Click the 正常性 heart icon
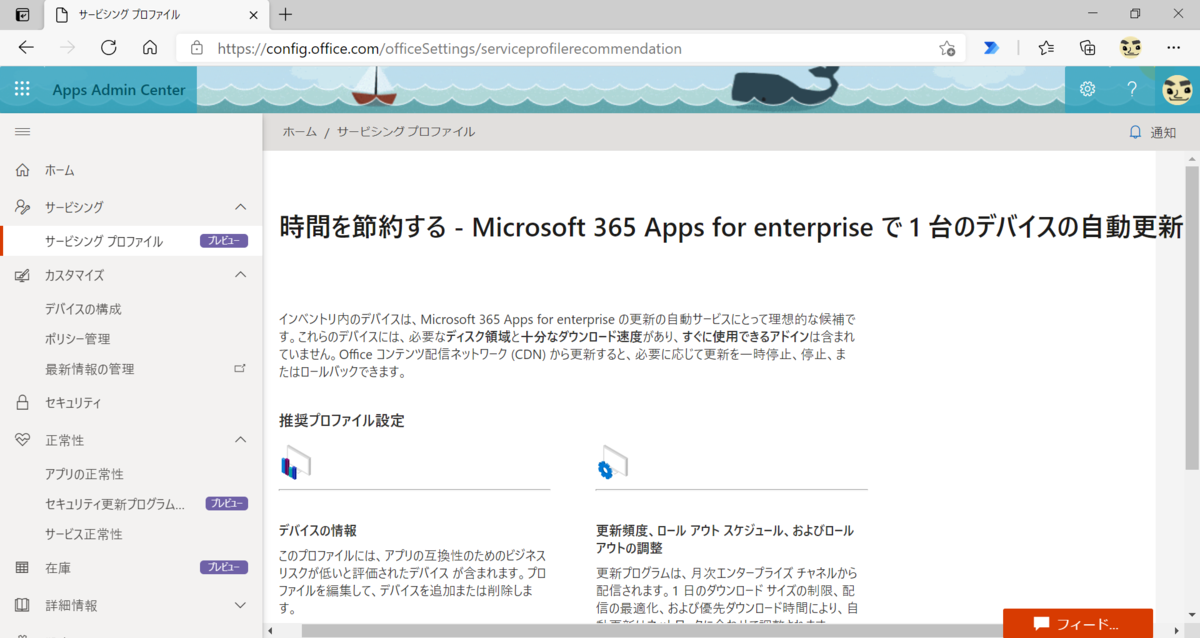The image size is (1200, 638). tap(22, 440)
